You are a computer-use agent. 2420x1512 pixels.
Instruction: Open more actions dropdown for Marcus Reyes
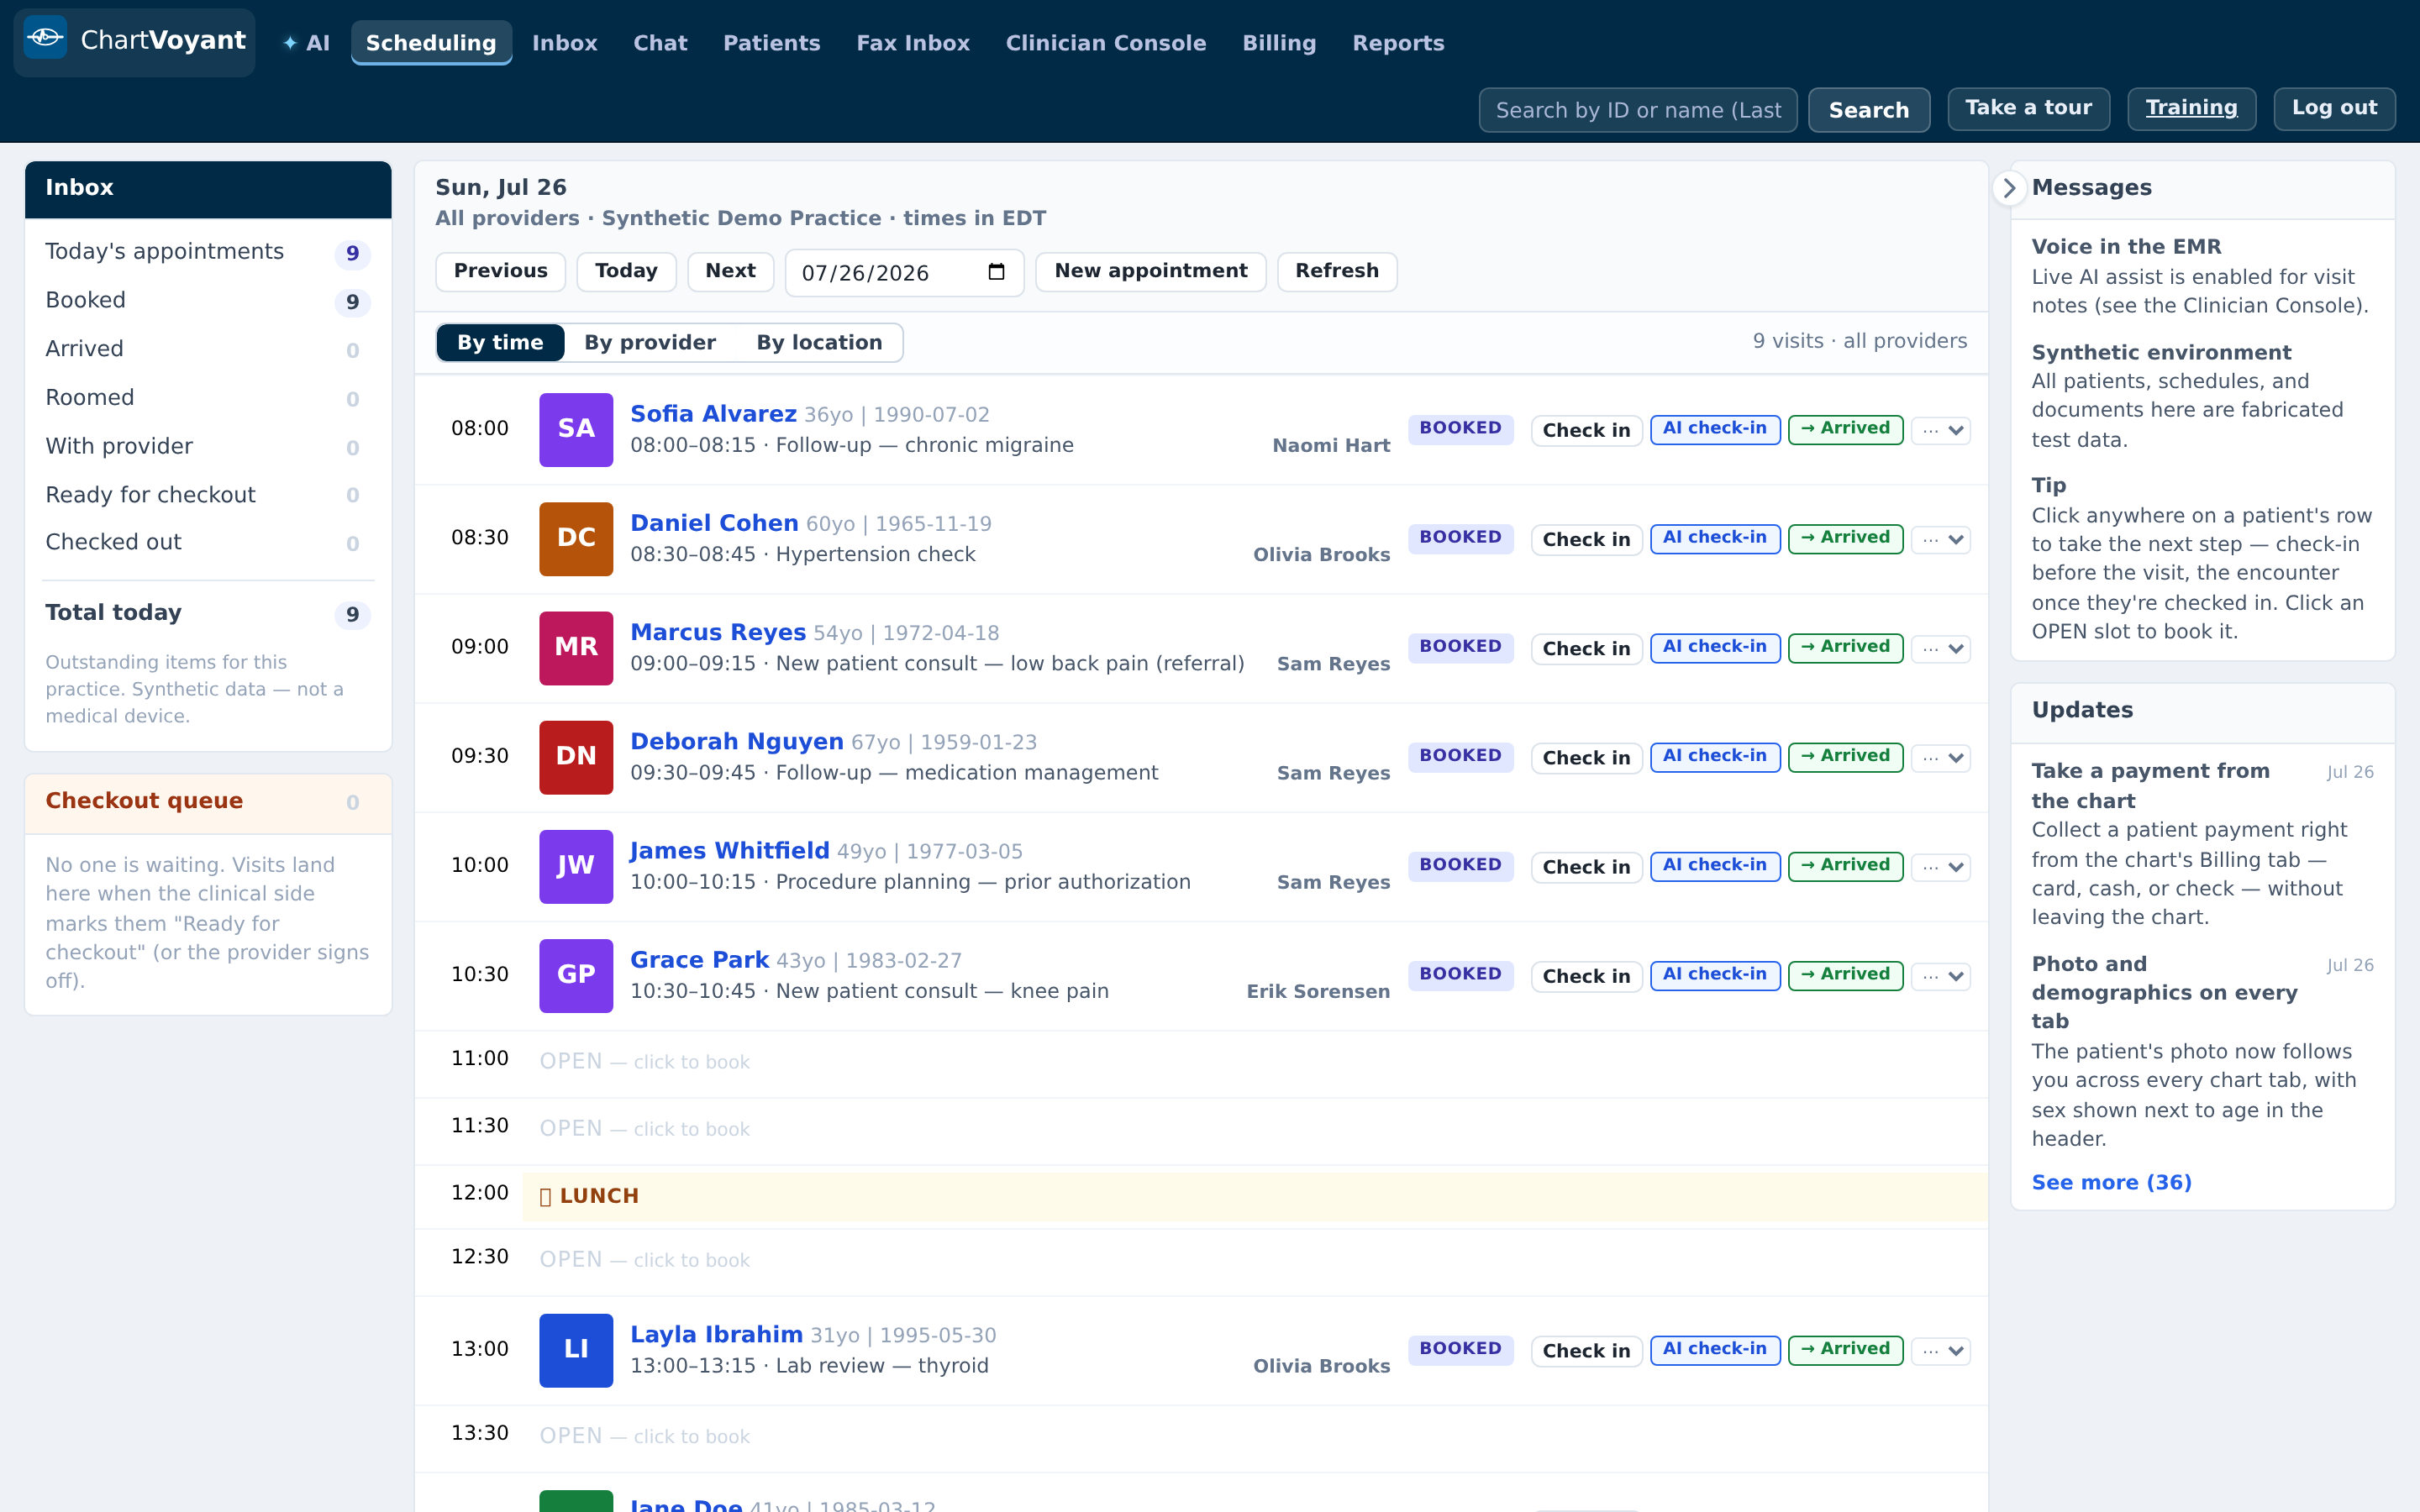tap(1941, 648)
